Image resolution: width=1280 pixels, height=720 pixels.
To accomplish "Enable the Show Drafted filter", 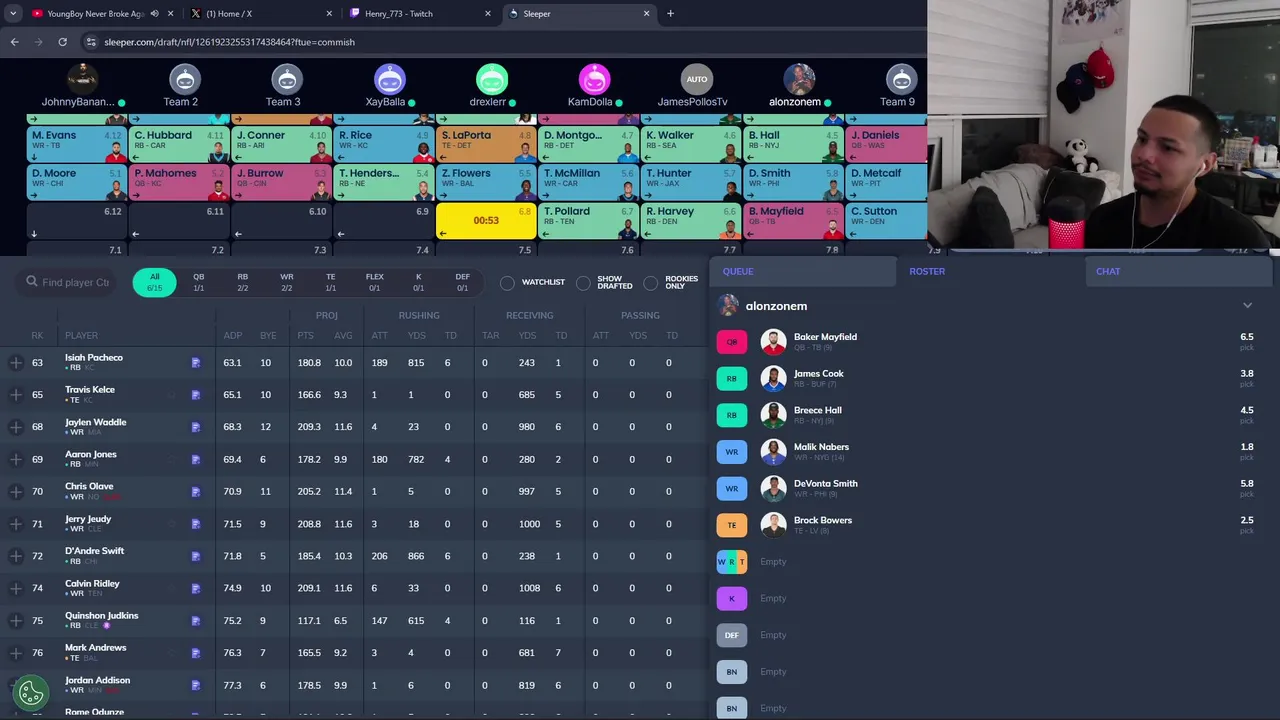I will [583, 283].
